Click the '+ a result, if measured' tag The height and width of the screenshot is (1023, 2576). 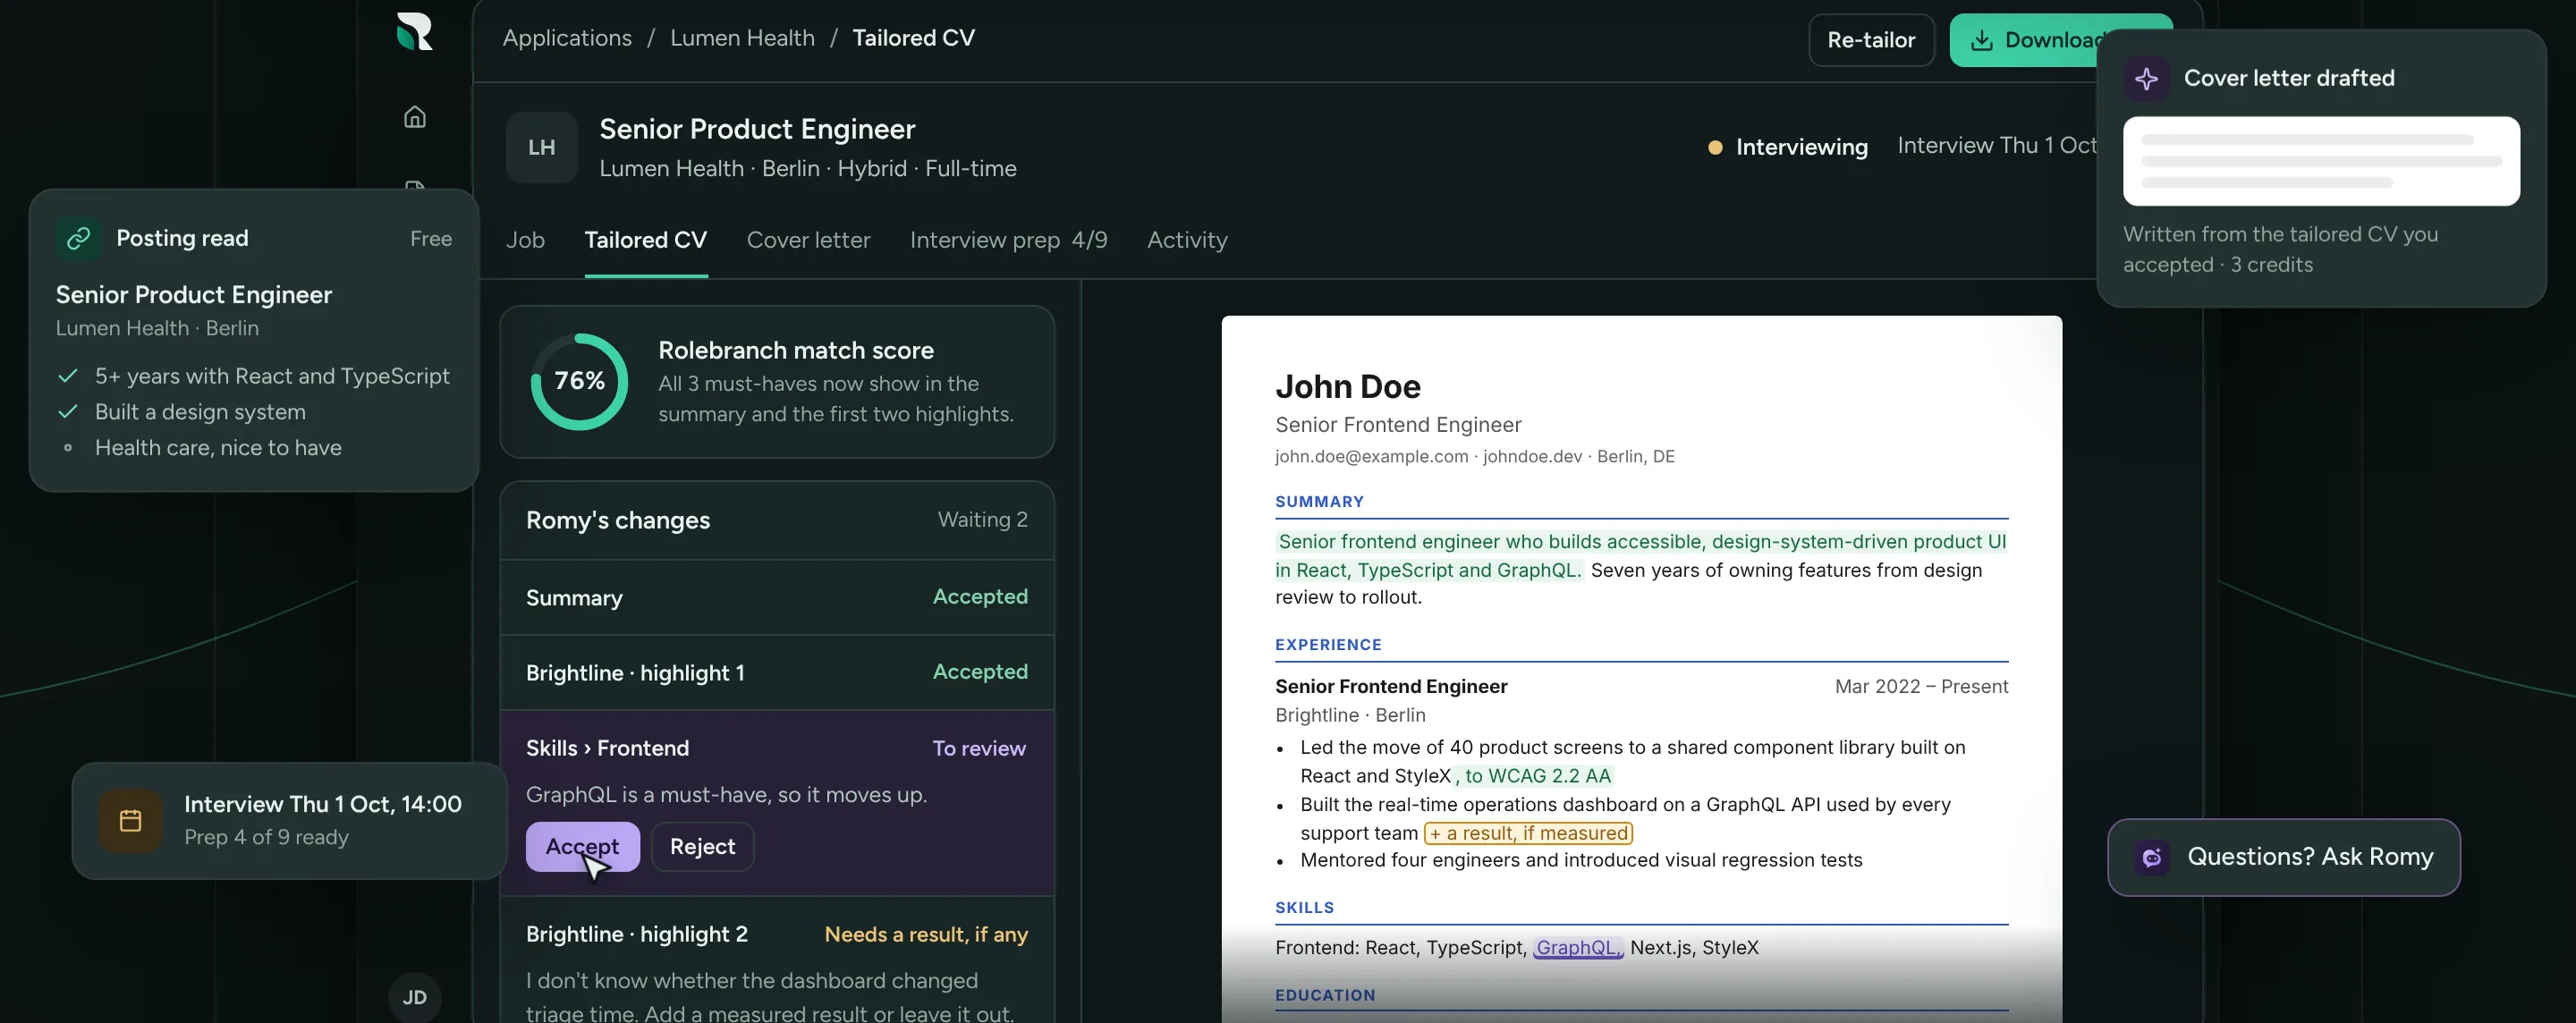point(1527,833)
